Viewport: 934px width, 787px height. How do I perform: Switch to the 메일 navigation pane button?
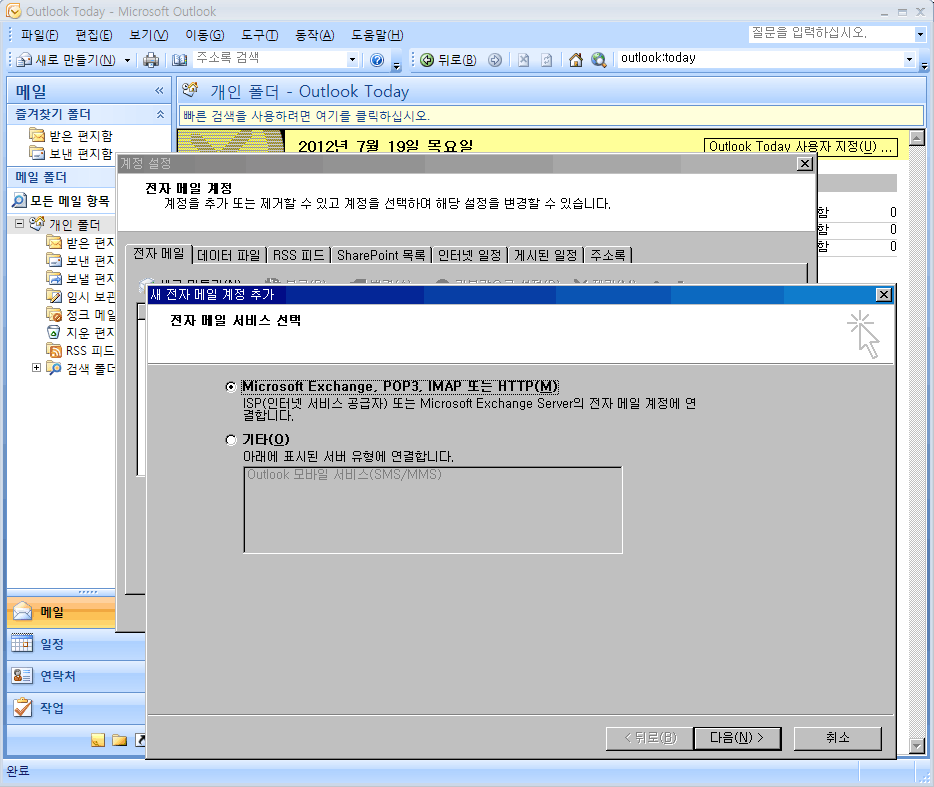[x=61, y=612]
